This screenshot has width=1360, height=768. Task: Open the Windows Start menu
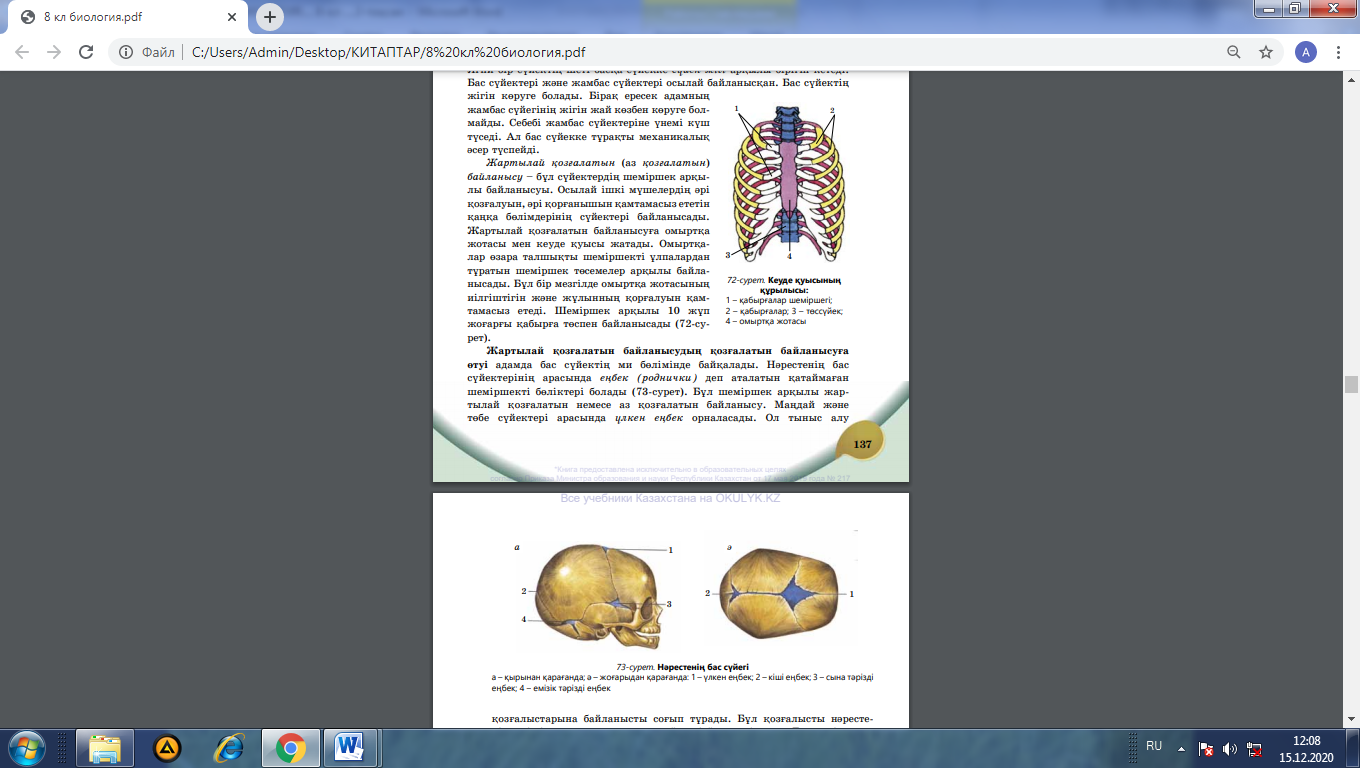(x=25, y=747)
